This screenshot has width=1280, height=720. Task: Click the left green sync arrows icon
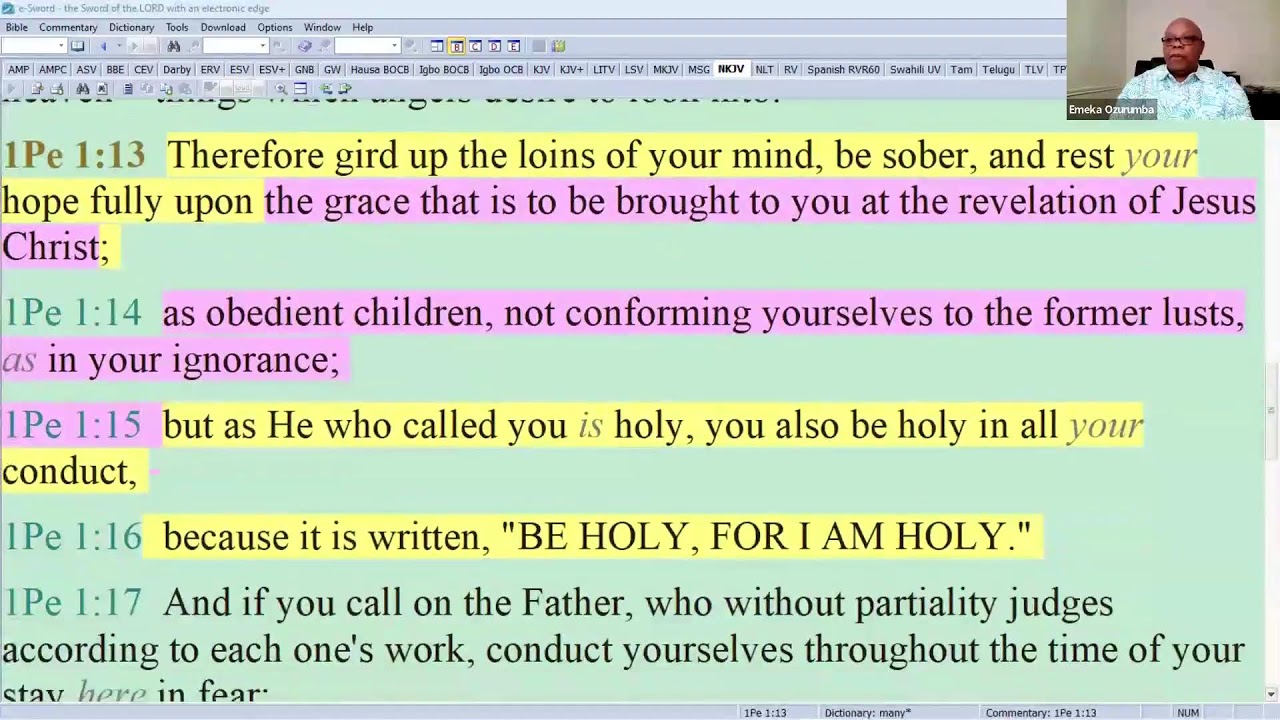tap(326, 88)
